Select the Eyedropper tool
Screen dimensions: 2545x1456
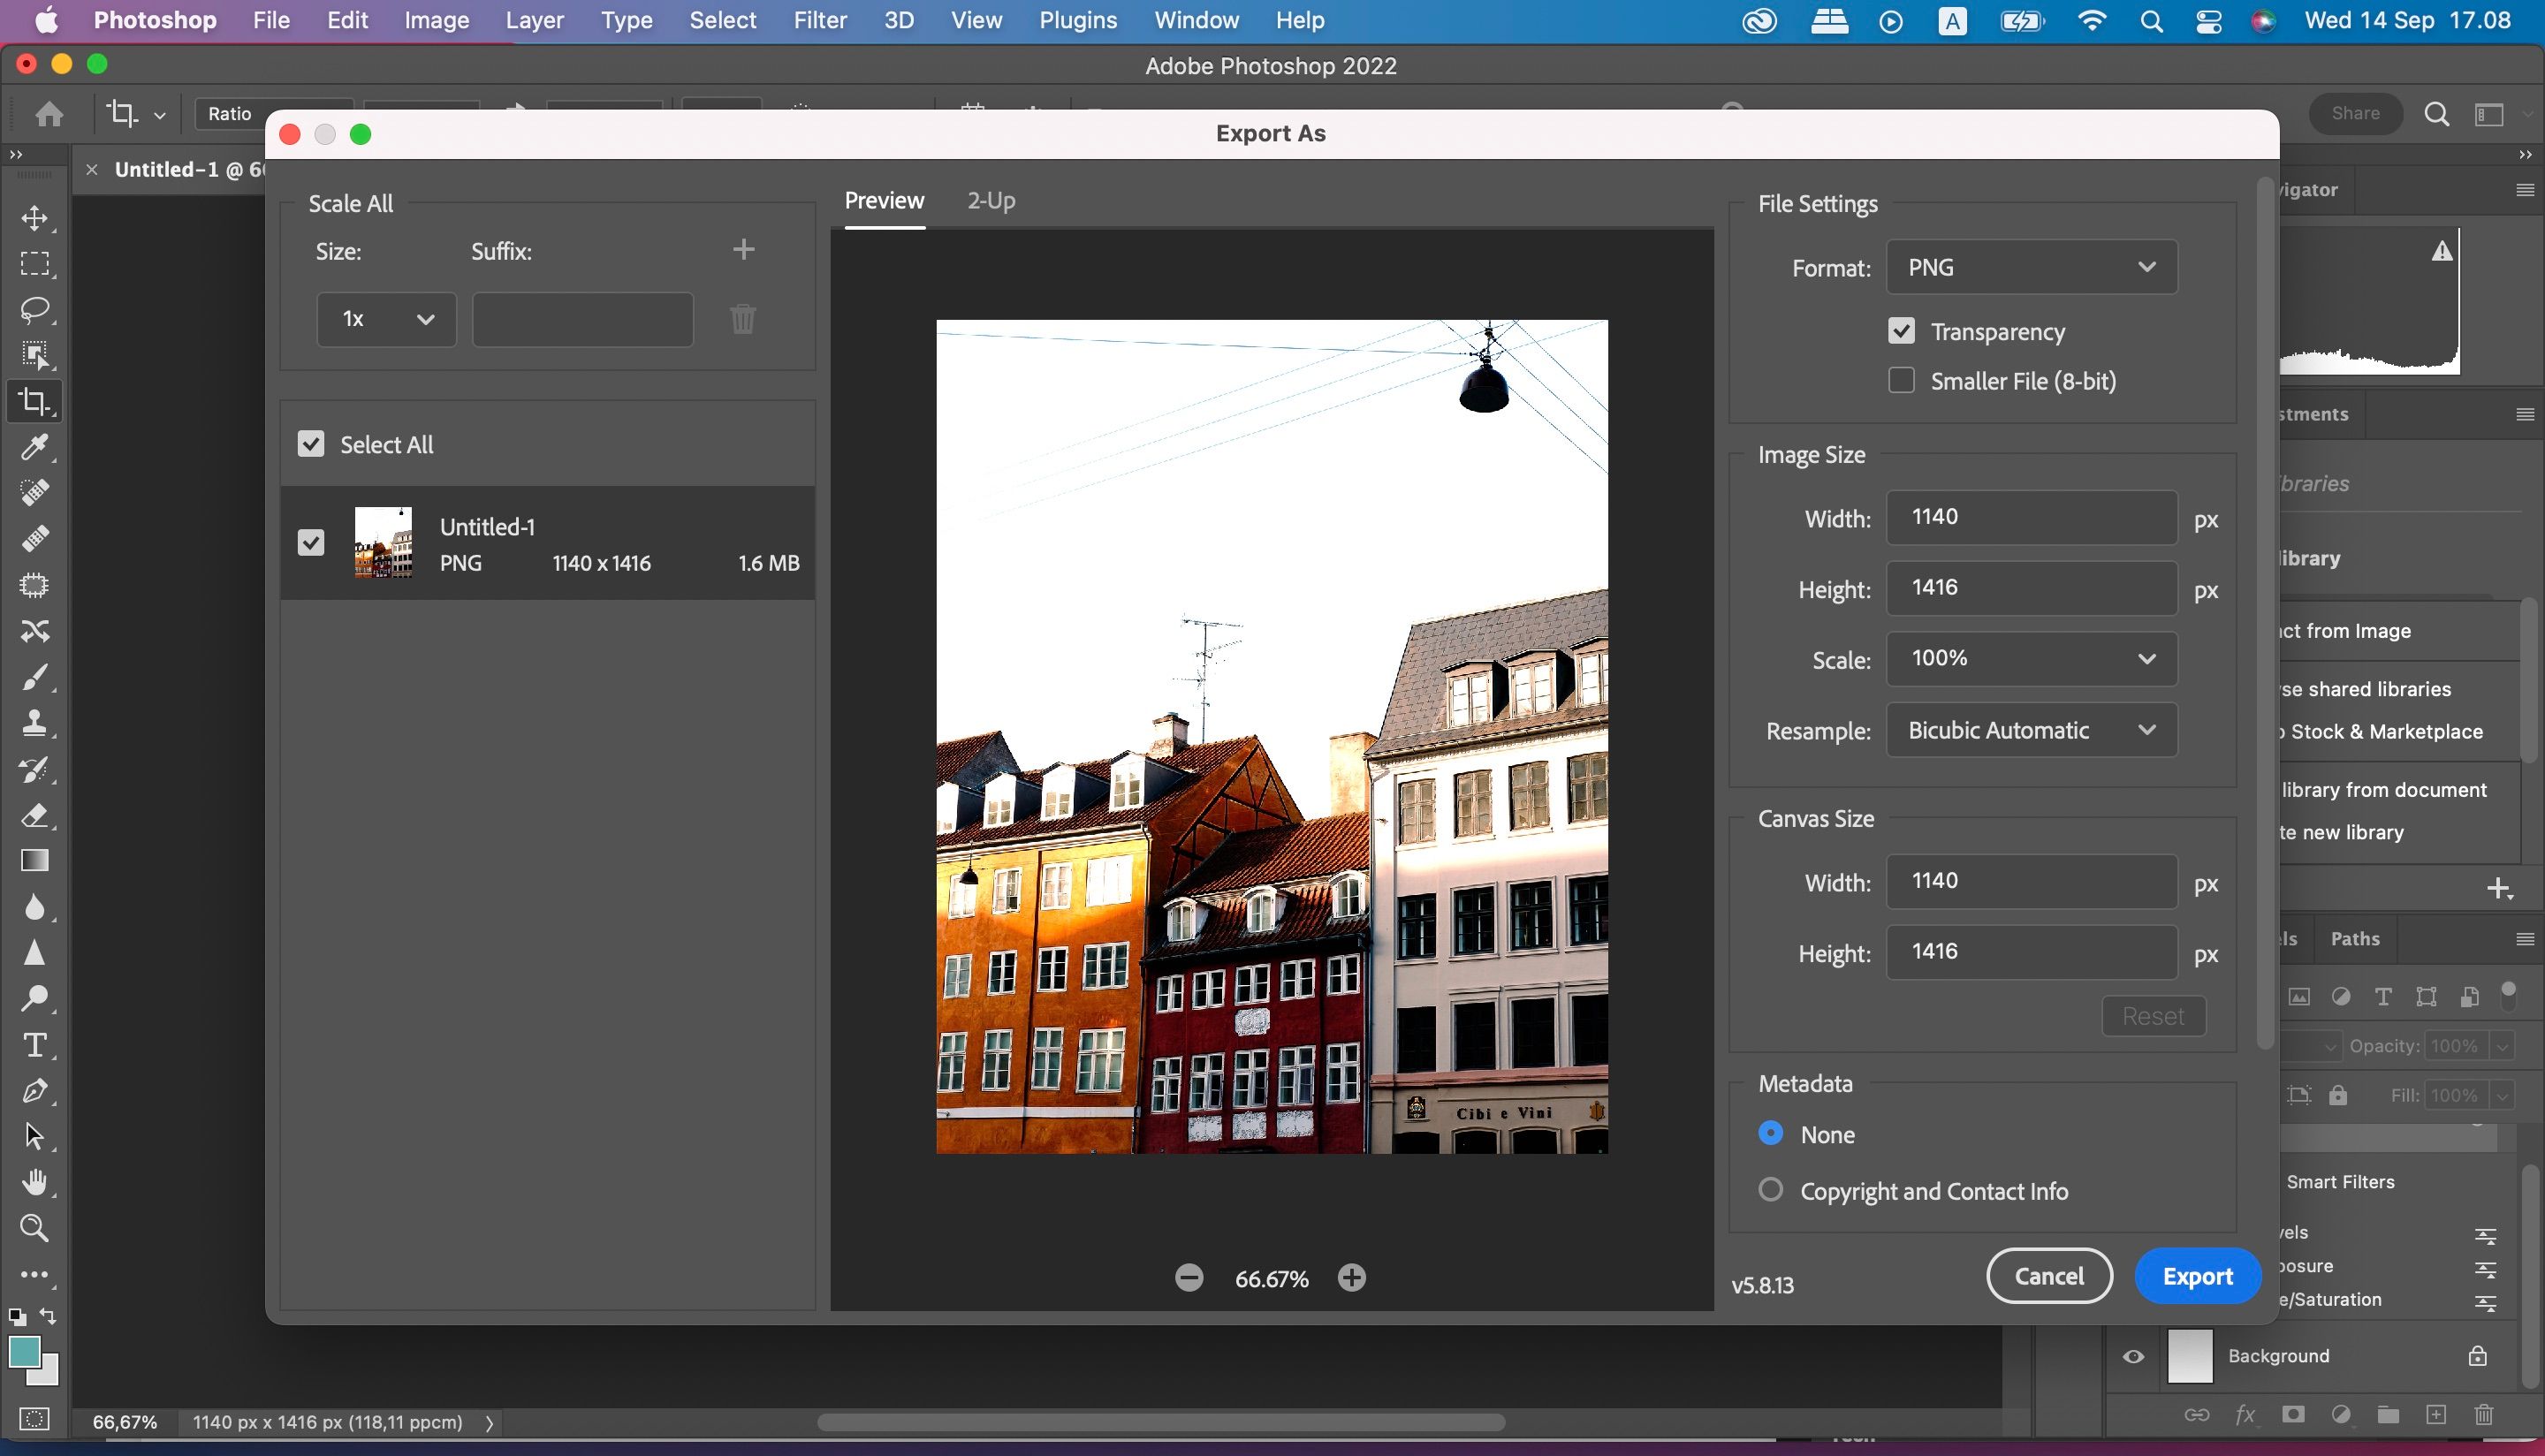click(x=34, y=447)
